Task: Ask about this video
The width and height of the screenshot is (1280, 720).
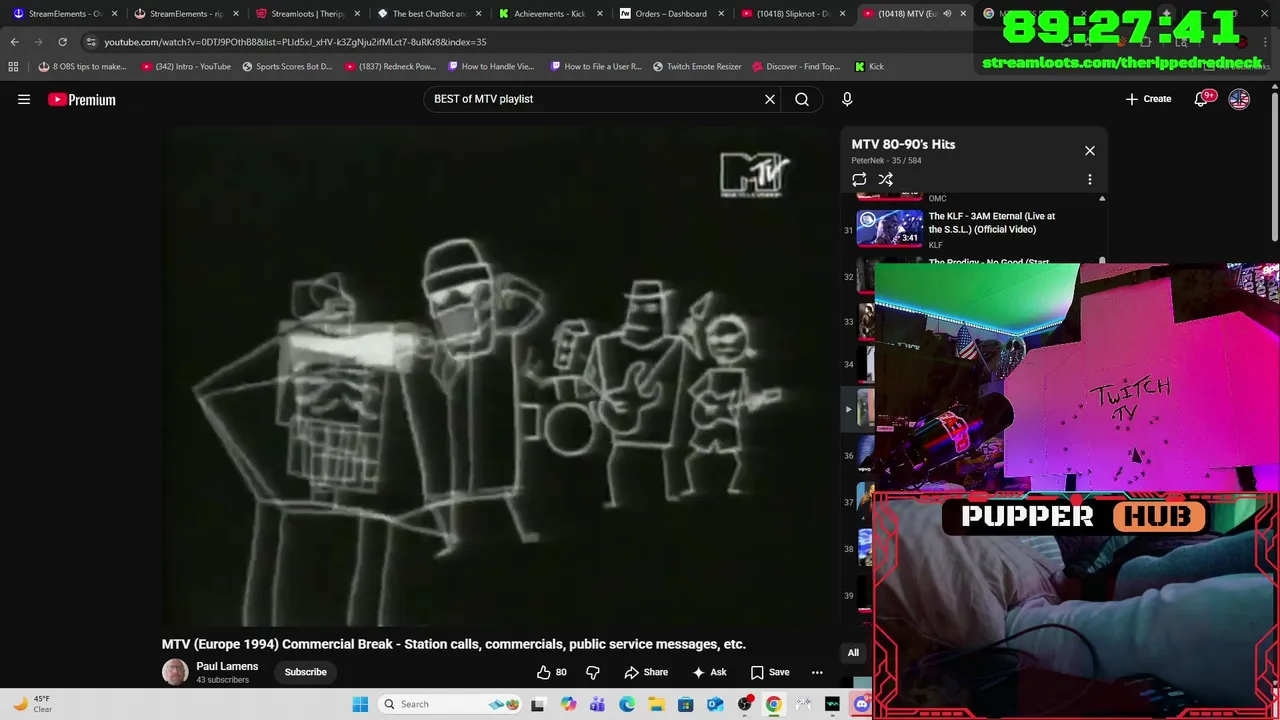Action: point(709,672)
